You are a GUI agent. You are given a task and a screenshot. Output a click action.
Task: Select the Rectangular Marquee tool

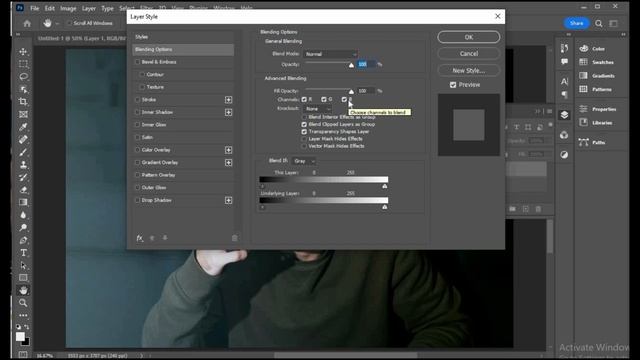click(23, 64)
